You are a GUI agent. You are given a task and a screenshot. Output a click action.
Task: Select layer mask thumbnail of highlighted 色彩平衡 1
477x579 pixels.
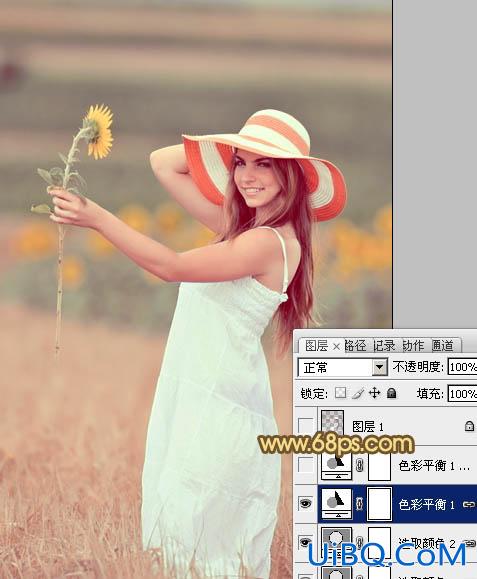(x=380, y=504)
